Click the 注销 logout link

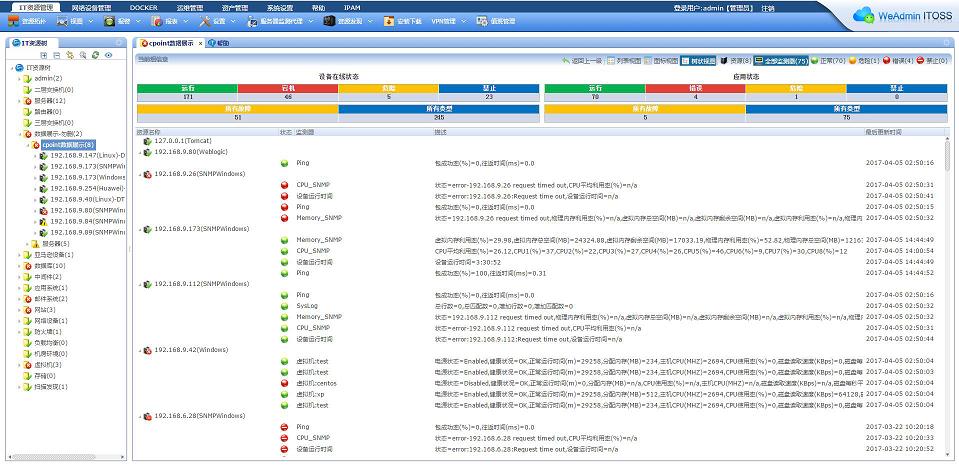(x=768, y=7)
